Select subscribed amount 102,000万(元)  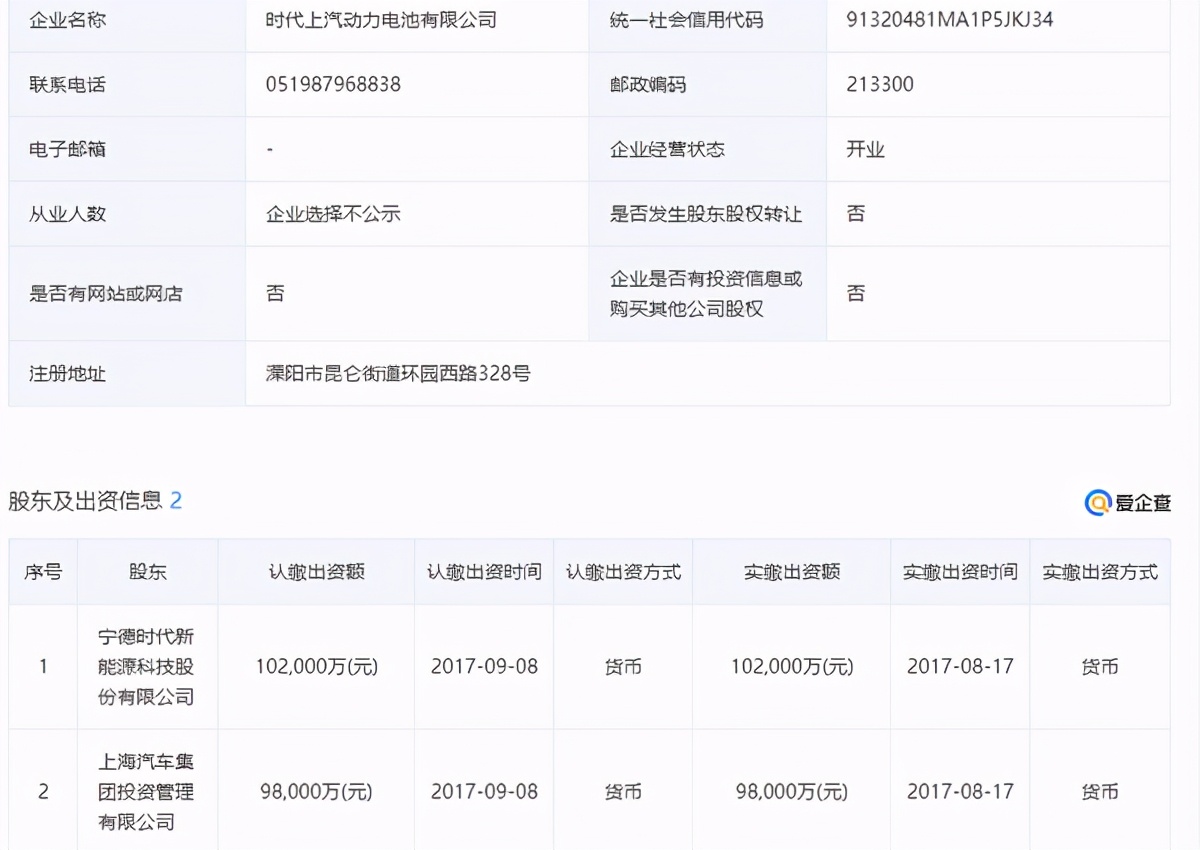(317, 667)
